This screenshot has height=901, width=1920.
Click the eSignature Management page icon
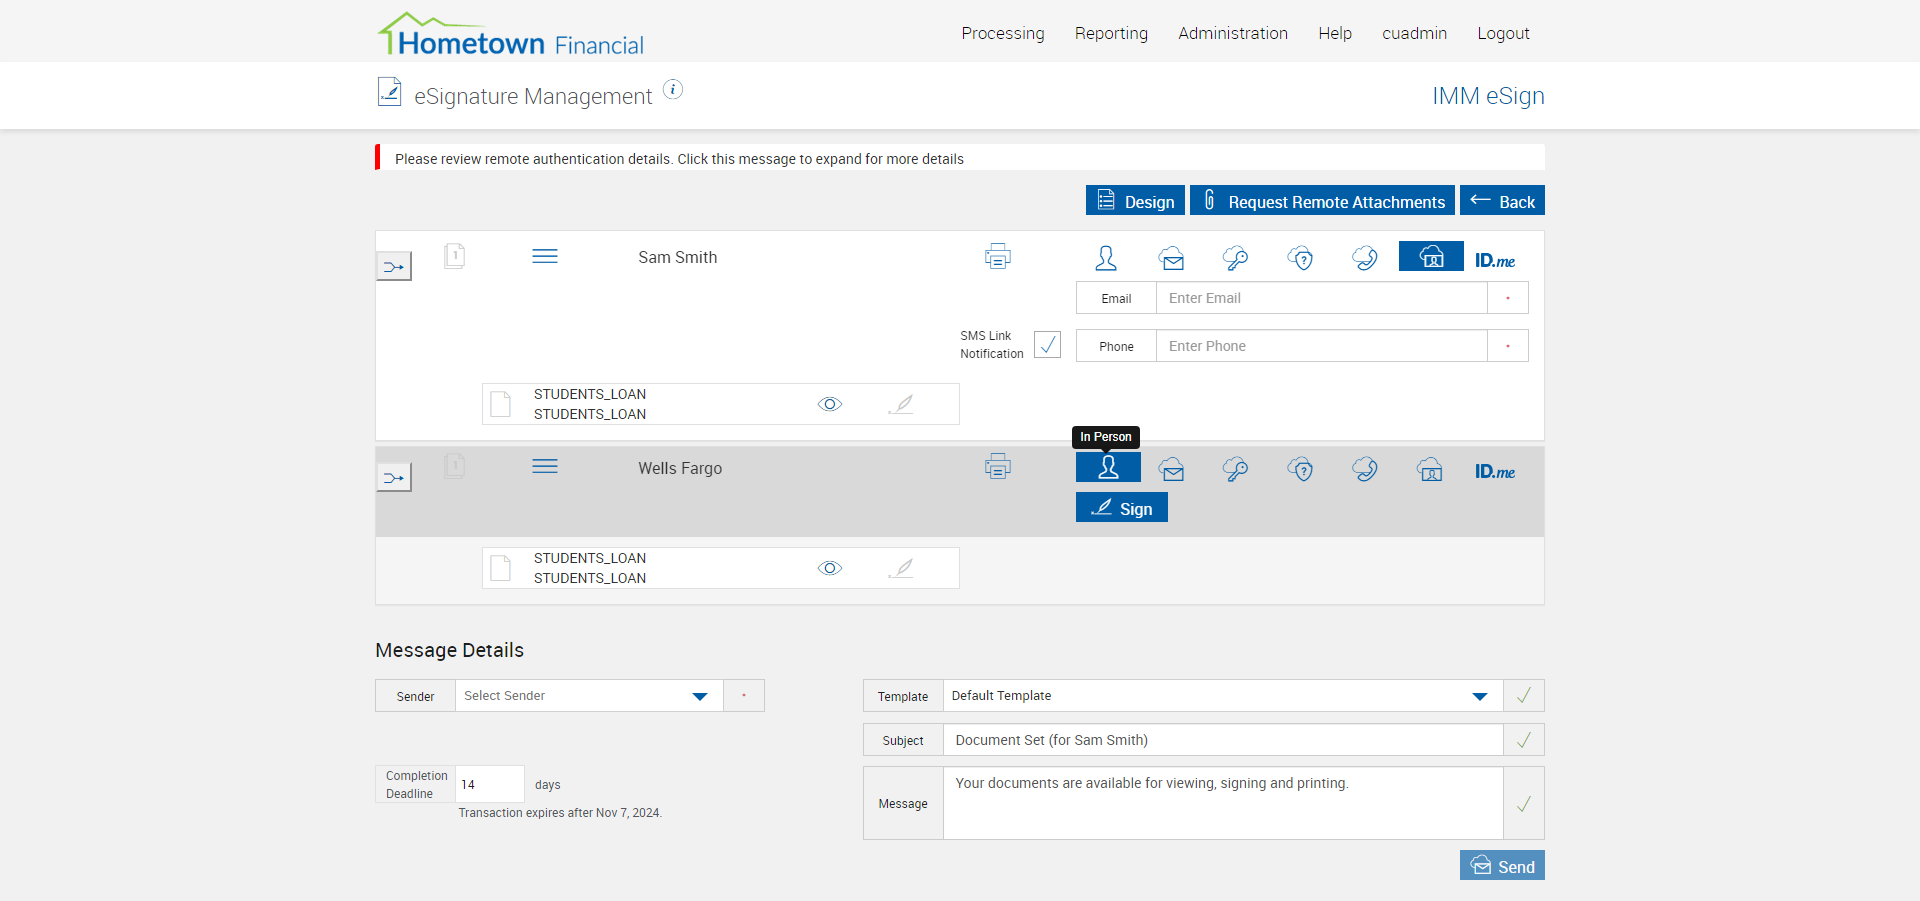(389, 92)
